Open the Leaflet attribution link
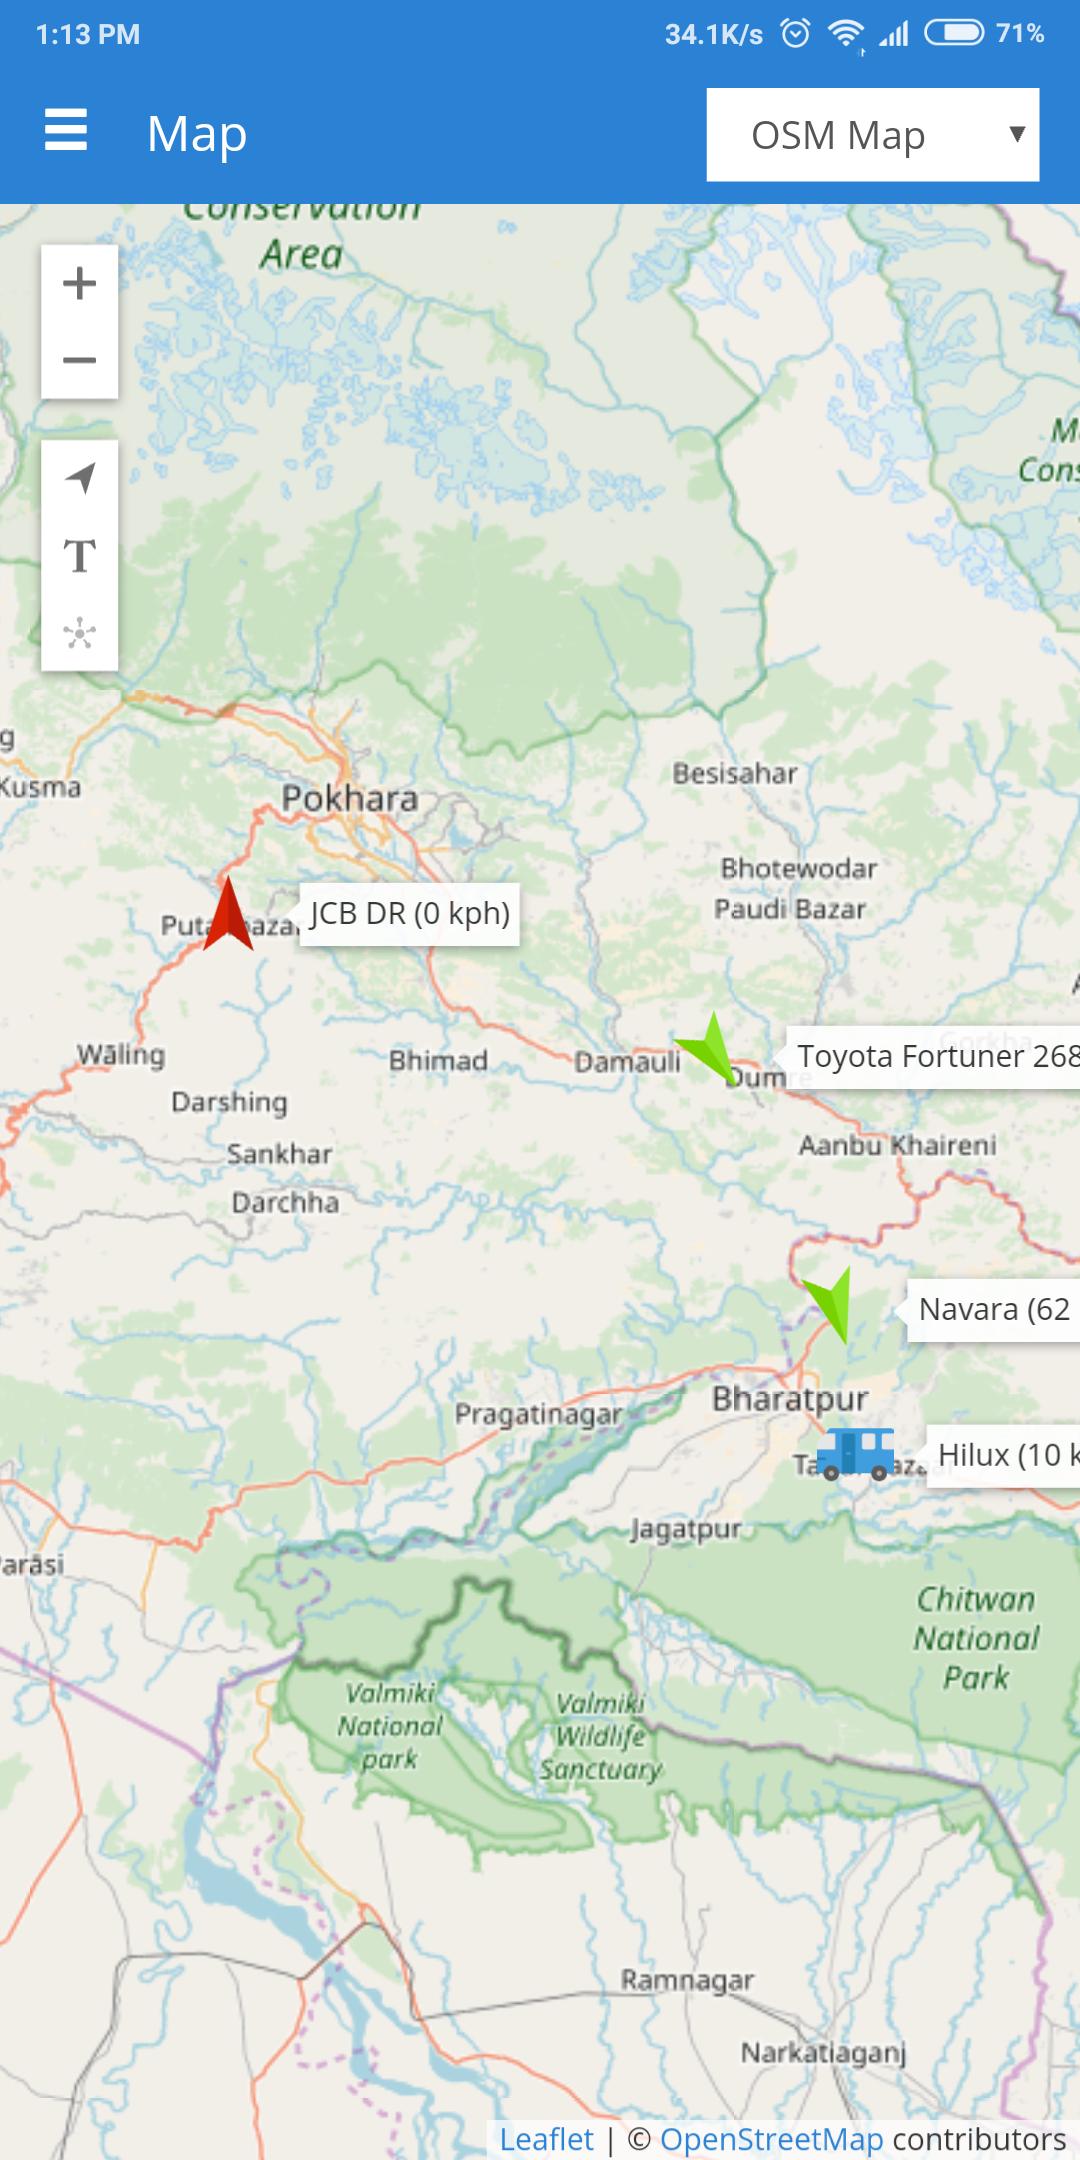Screen dimensions: 1080x2160 point(546,2139)
